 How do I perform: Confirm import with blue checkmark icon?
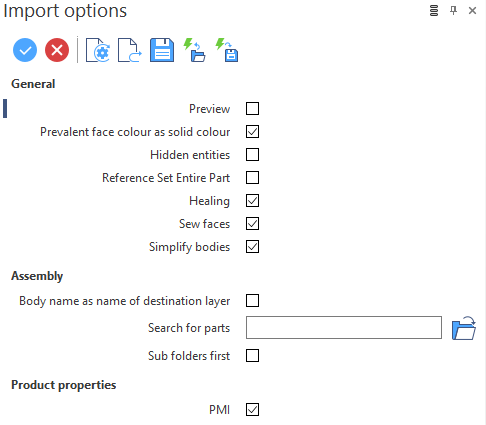25,50
